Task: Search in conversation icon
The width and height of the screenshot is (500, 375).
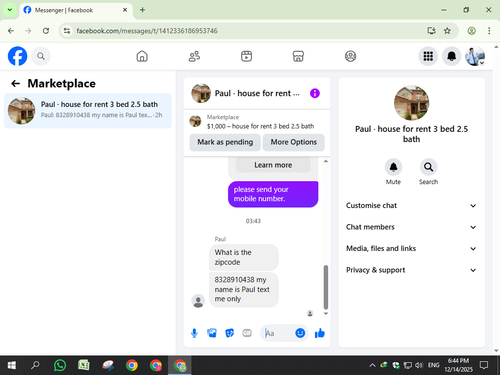Action: click(x=428, y=167)
